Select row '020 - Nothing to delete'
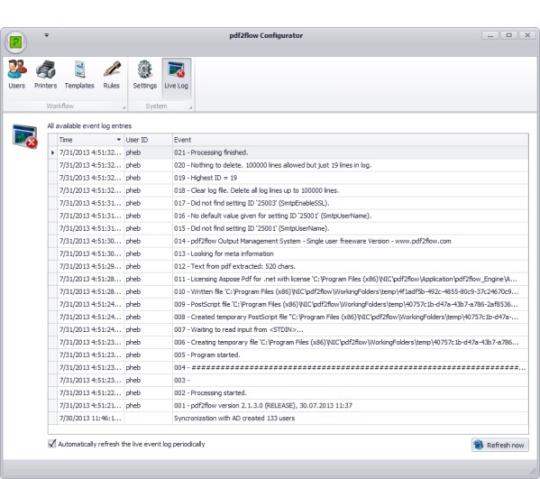Screen dimensions: 540x479 point(288,165)
